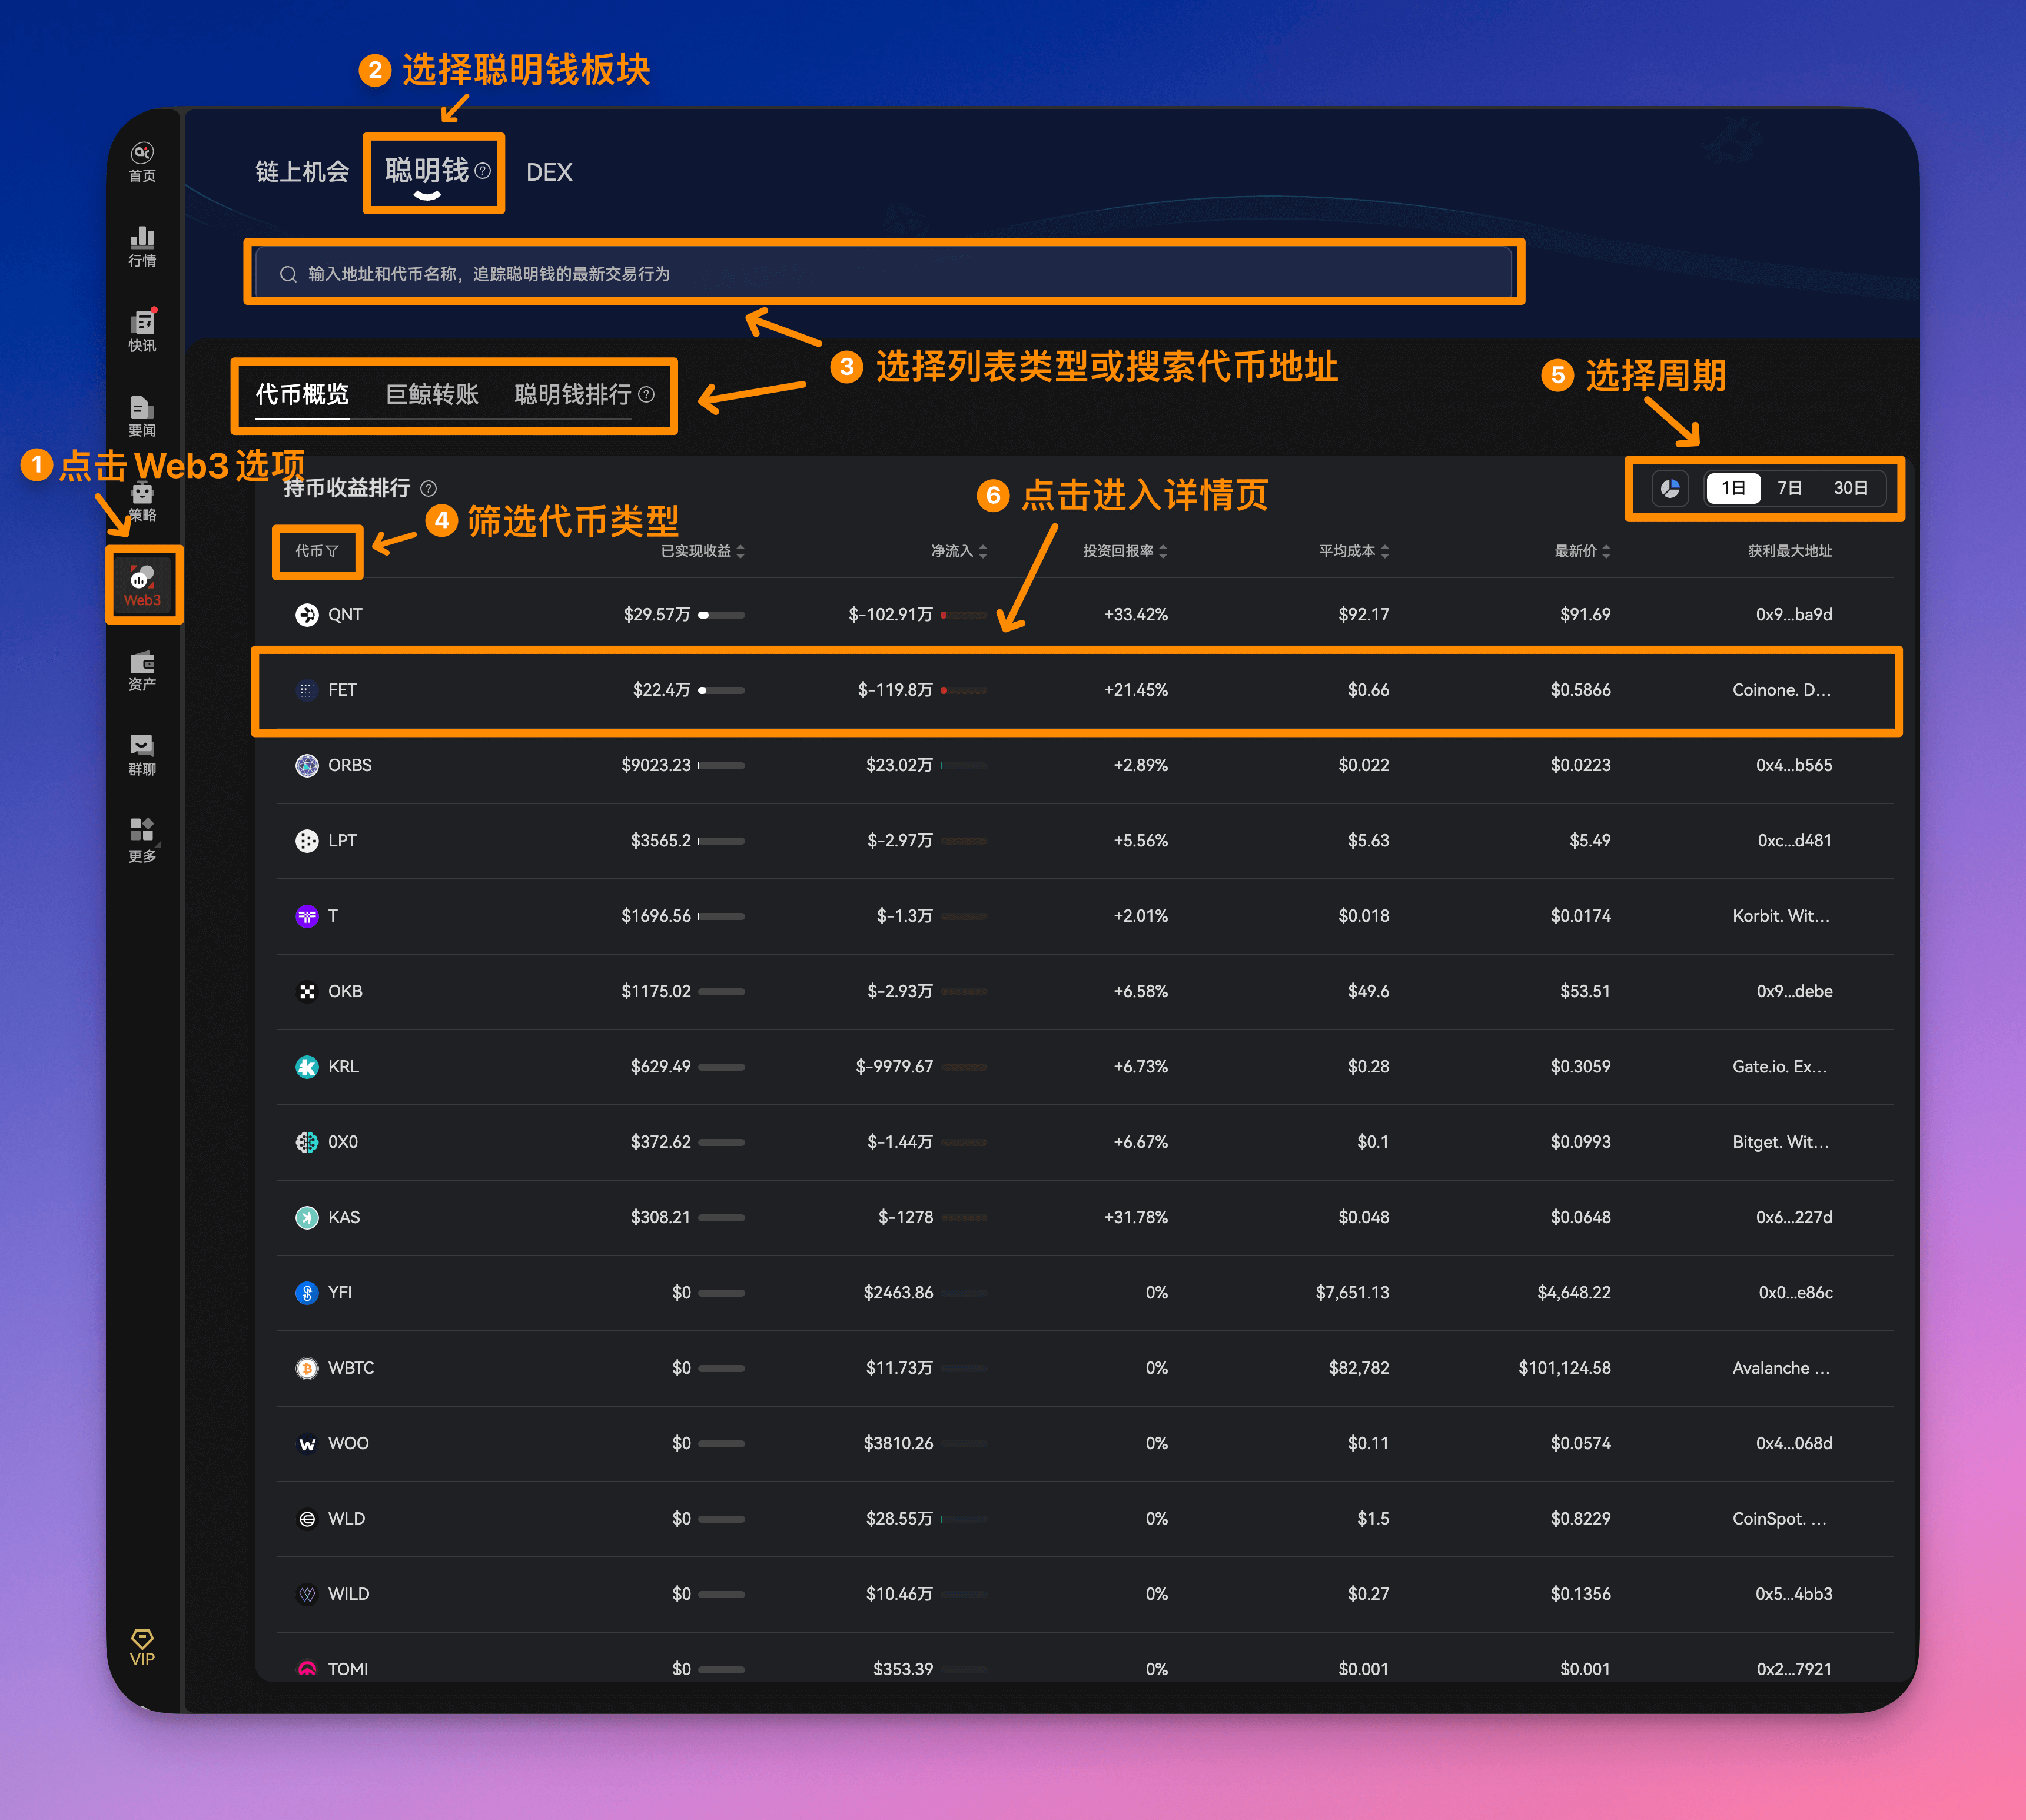This screenshot has width=2026, height=1820.
Task: Sort by 最新价 column
Action: click(x=1582, y=551)
